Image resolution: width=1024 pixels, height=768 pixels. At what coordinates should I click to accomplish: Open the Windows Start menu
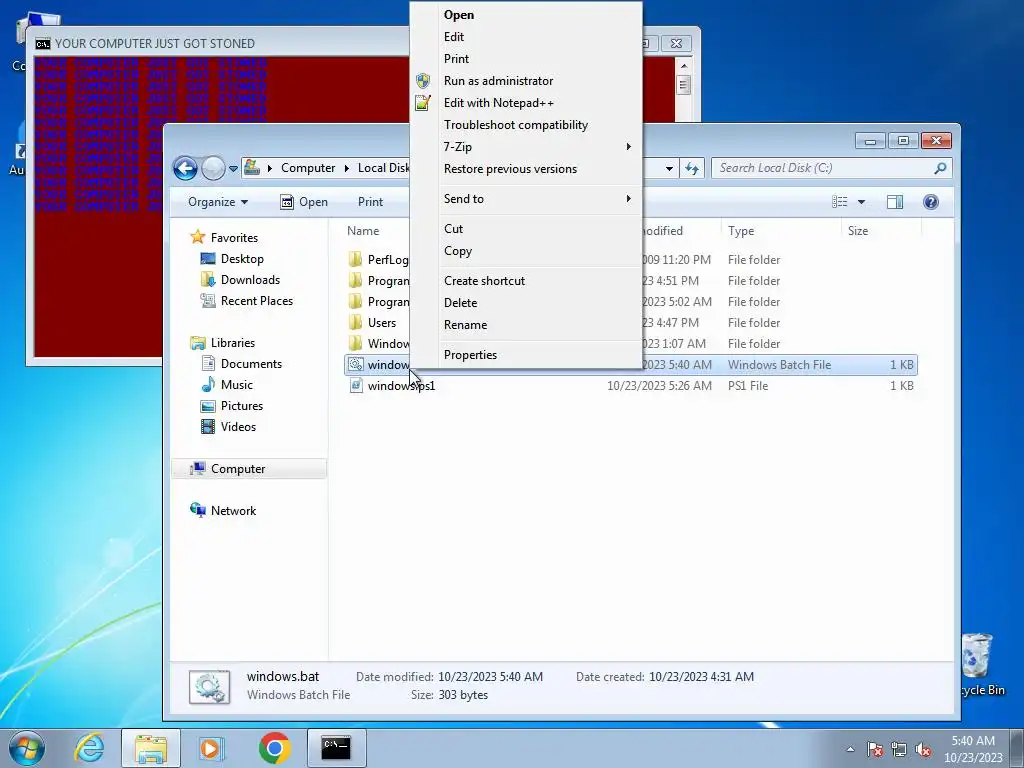click(27, 748)
